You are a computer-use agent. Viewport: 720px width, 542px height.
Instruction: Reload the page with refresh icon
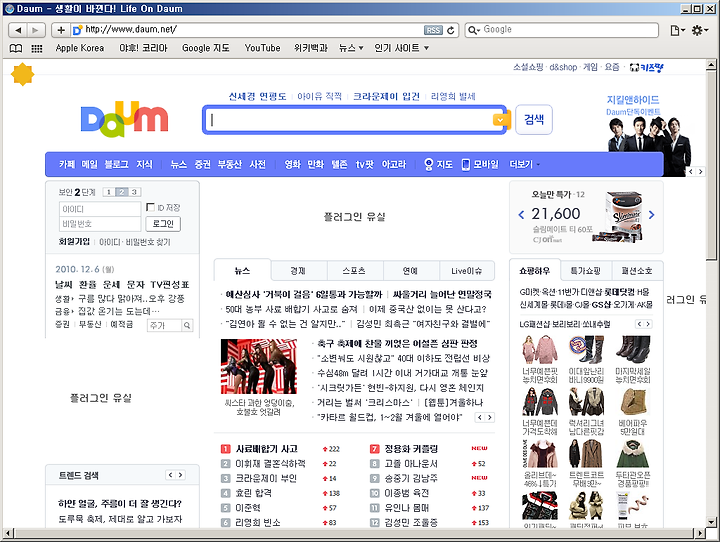point(451,30)
